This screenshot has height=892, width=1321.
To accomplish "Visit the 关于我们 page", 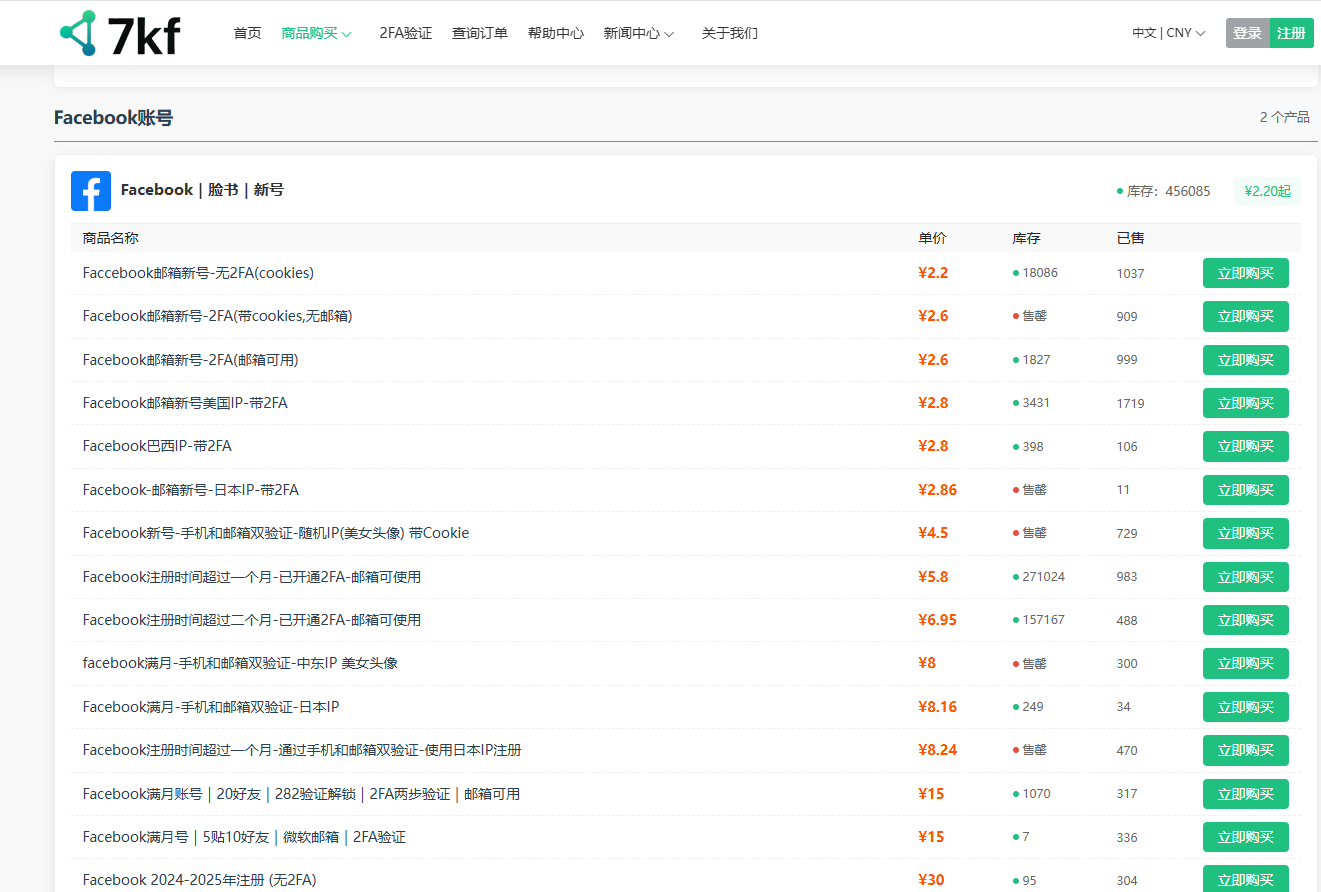I will click(x=729, y=33).
